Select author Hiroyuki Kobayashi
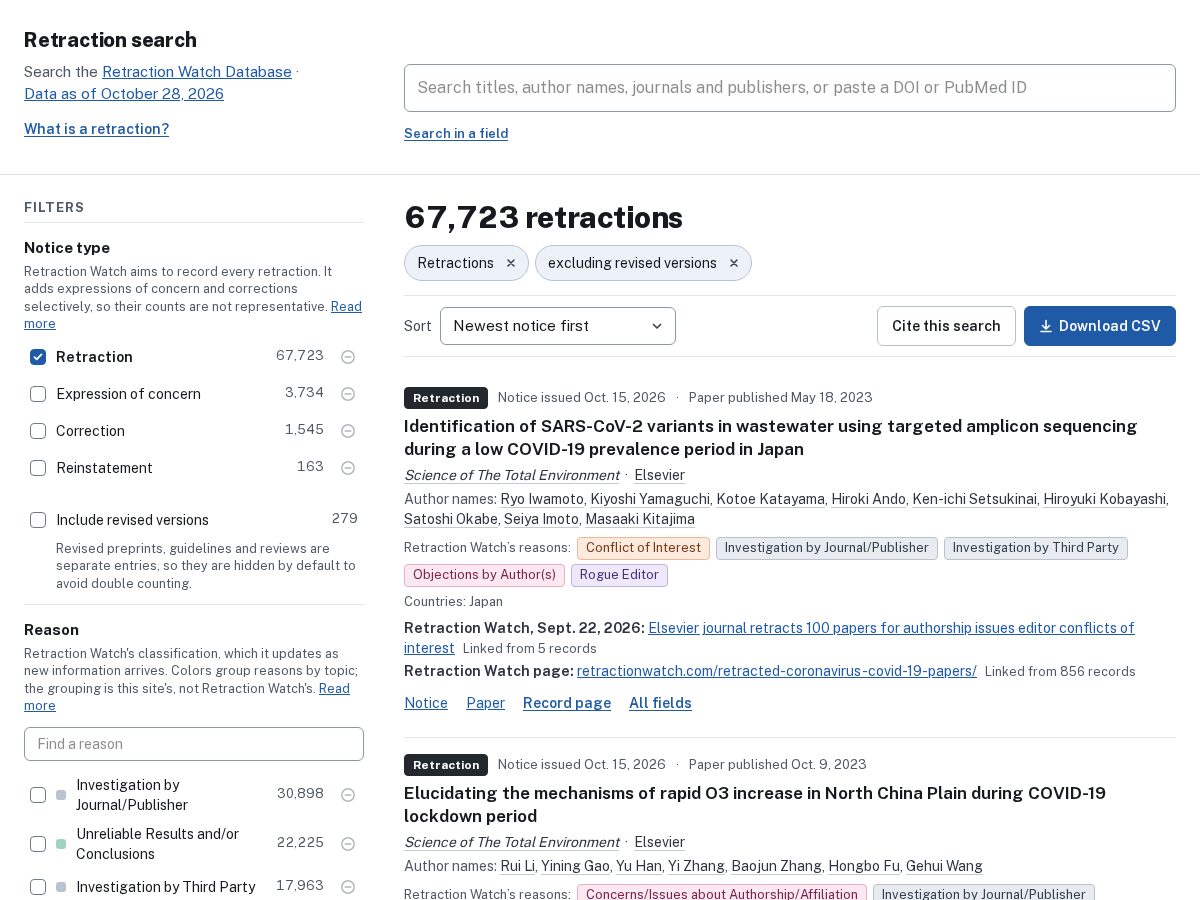 [1105, 499]
